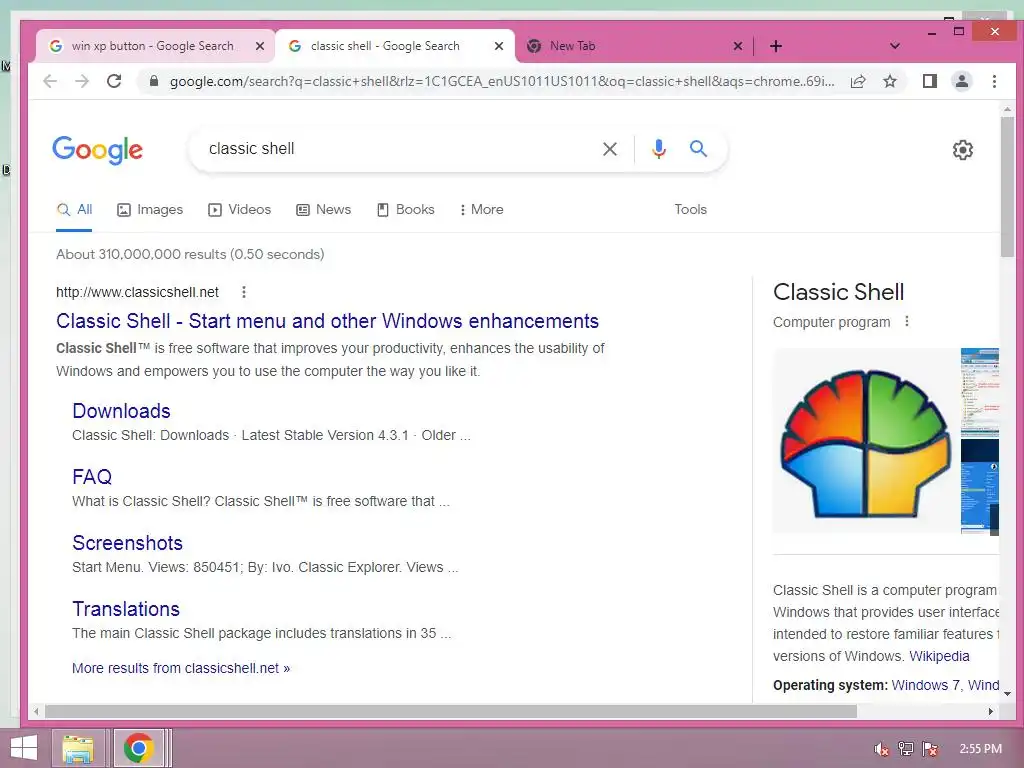Viewport: 1024px width, 768px height.
Task: Click the classic shell search field
Action: pyautogui.click(x=398, y=149)
